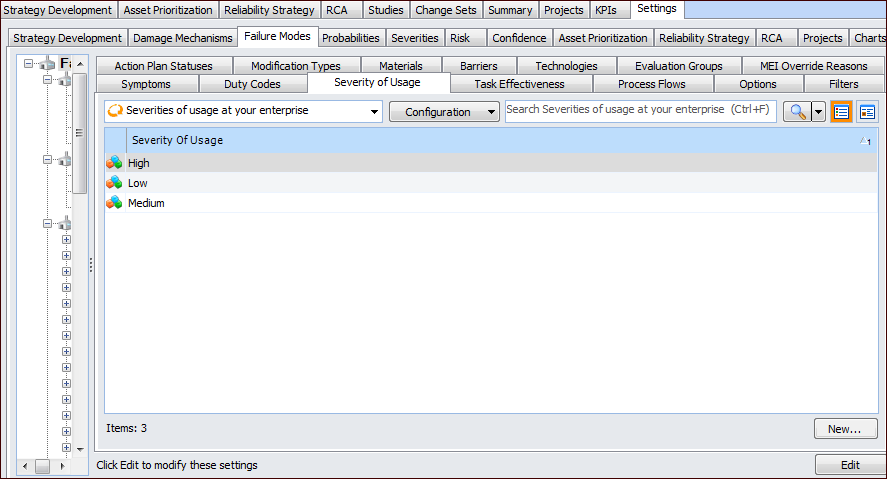Click in the Search Severities input field
Image resolution: width=887 pixels, height=479 pixels.
click(x=640, y=111)
